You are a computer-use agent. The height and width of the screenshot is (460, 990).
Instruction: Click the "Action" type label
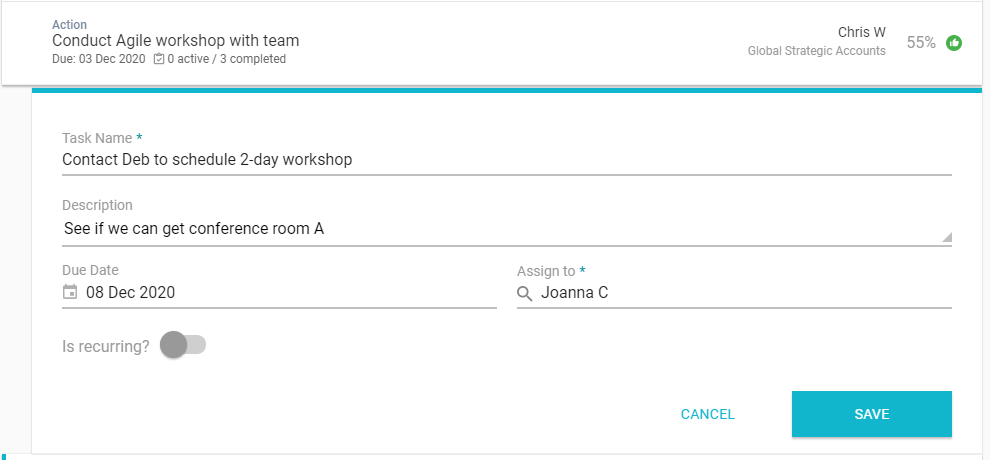(70, 23)
